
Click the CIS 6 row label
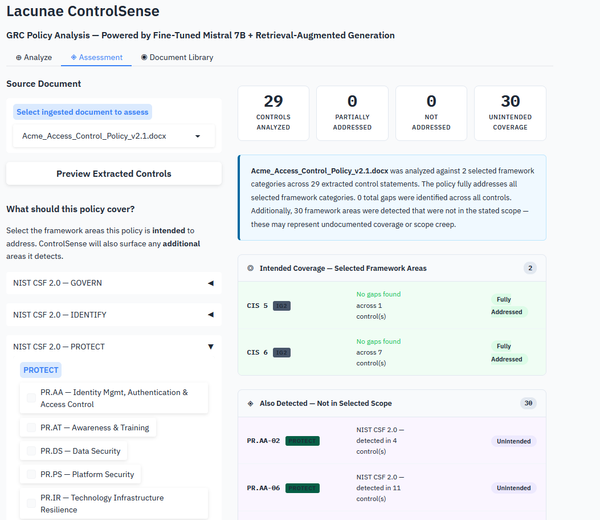pos(257,352)
